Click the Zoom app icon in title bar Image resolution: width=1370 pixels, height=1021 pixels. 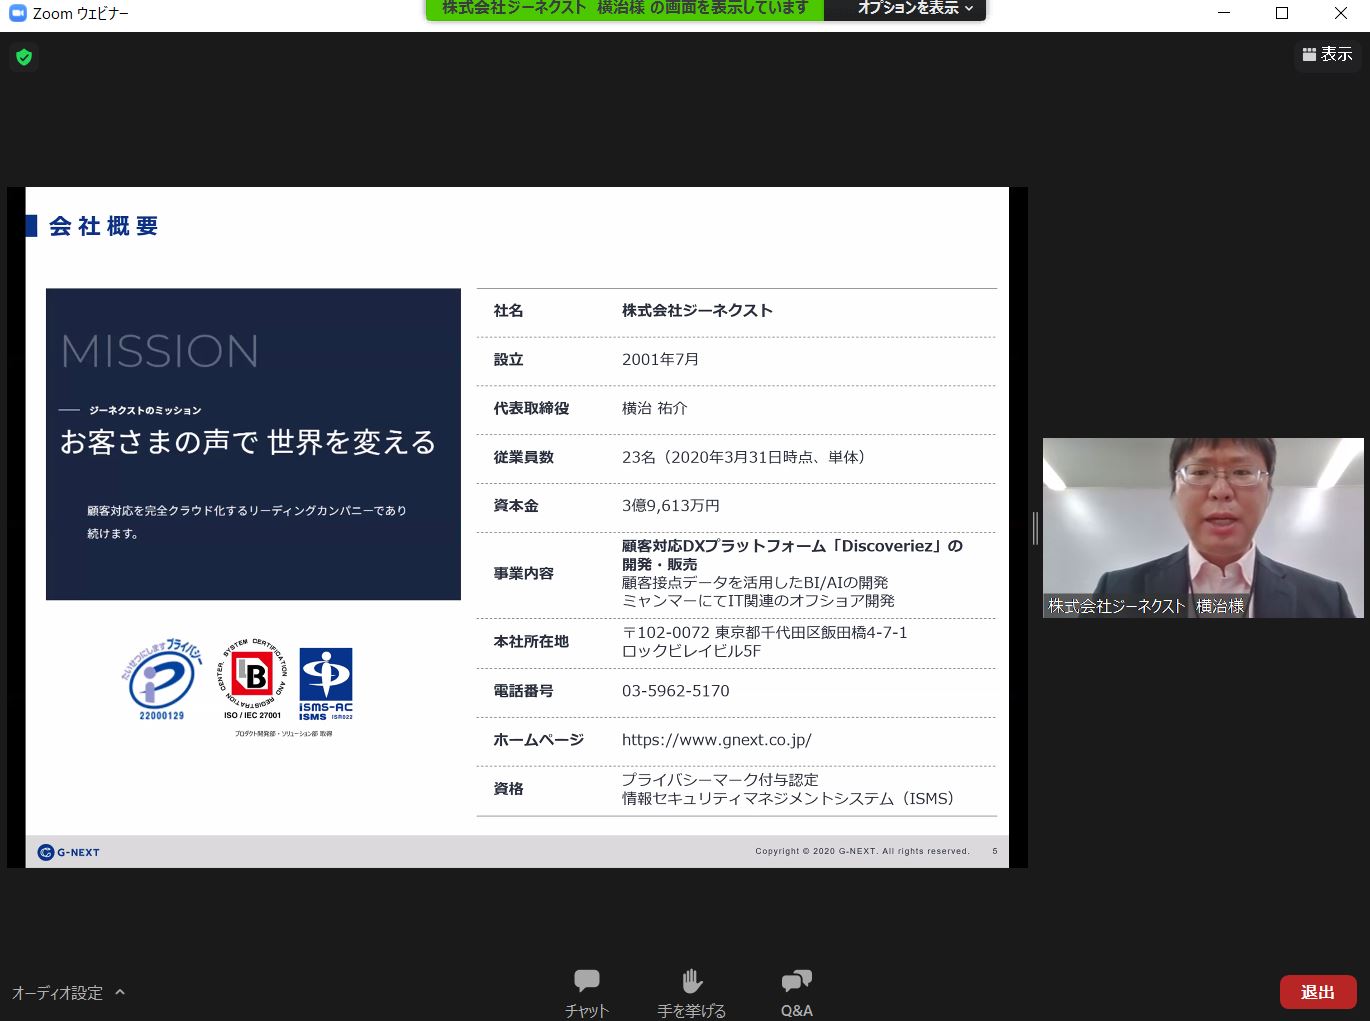17,13
